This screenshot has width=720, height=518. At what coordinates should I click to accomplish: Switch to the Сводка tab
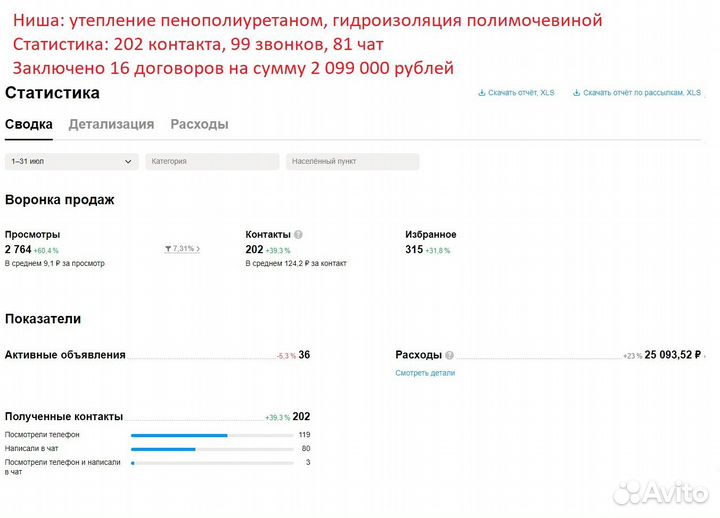click(28, 124)
